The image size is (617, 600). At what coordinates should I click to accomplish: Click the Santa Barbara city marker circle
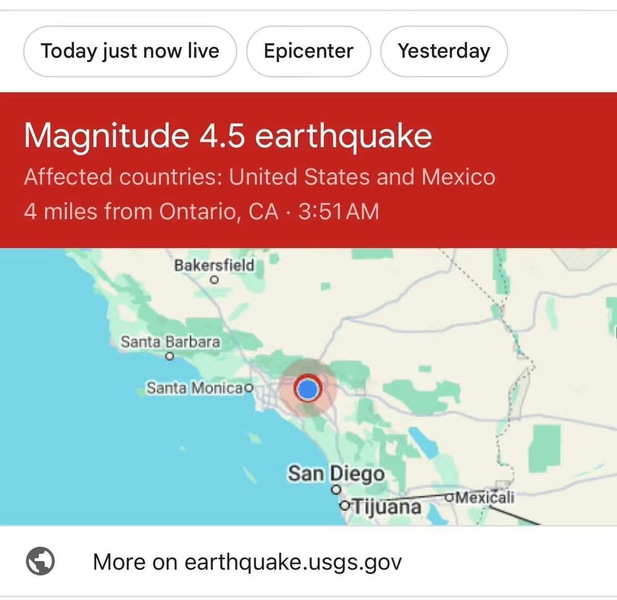(x=170, y=355)
